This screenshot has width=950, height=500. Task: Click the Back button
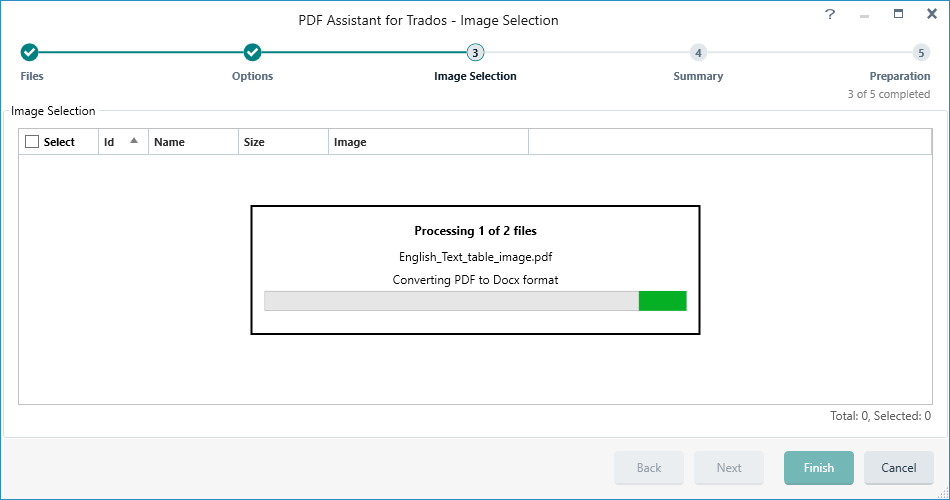tap(649, 468)
